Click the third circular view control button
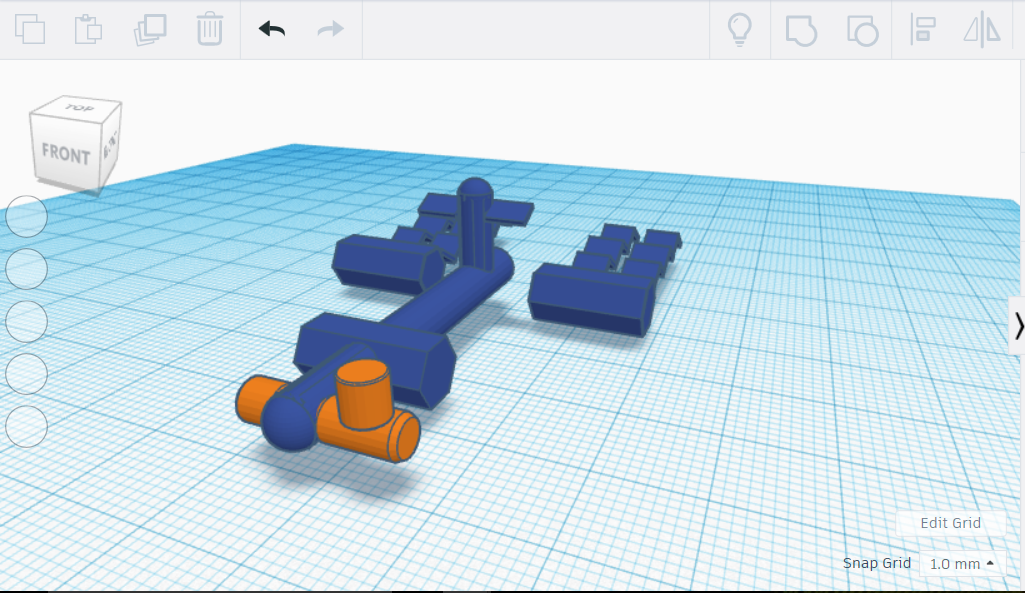The width and height of the screenshot is (1025, 593). click(x=27, y=322)
